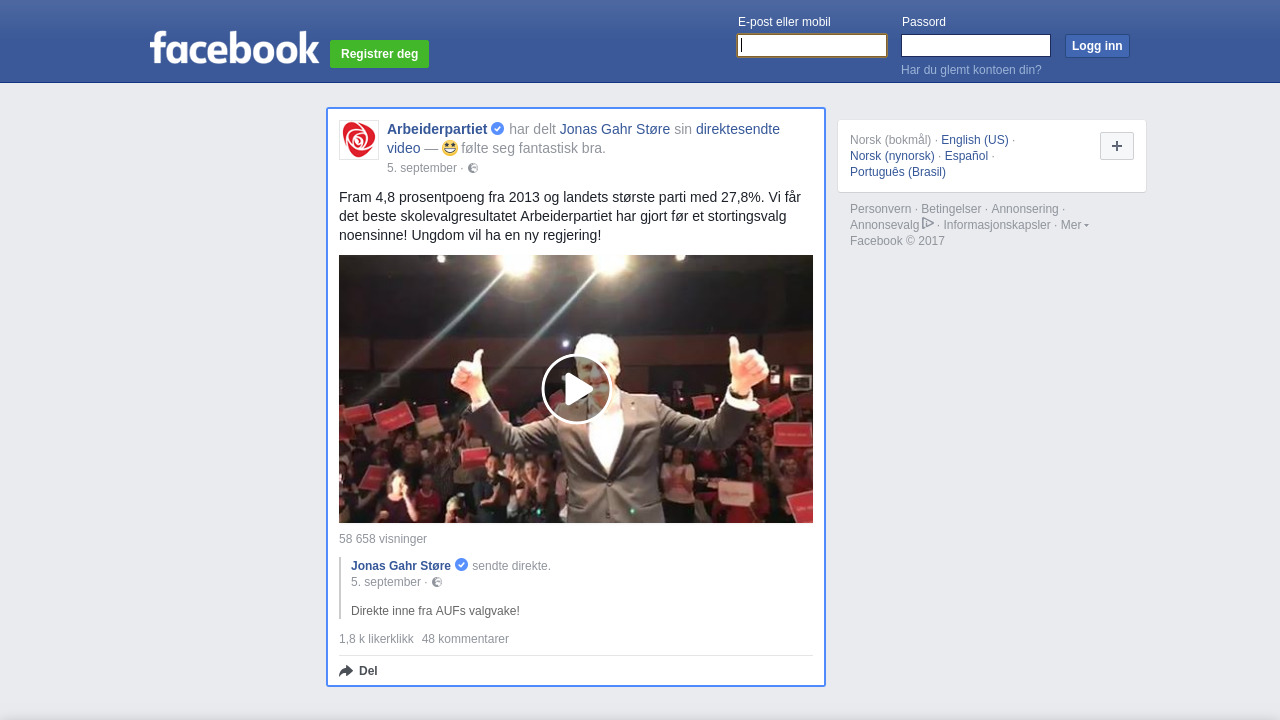The width and height of the screenshot is (1280, 720).
Task: Click the Facebook logo
Action: [234, 48]
